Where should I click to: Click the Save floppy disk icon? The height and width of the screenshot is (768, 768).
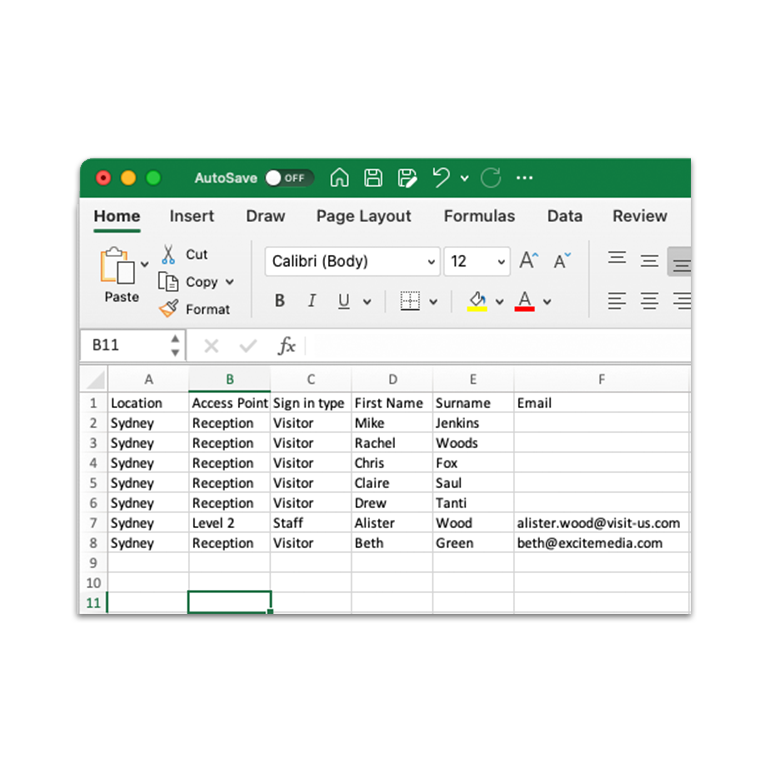[x=373, y=178]
